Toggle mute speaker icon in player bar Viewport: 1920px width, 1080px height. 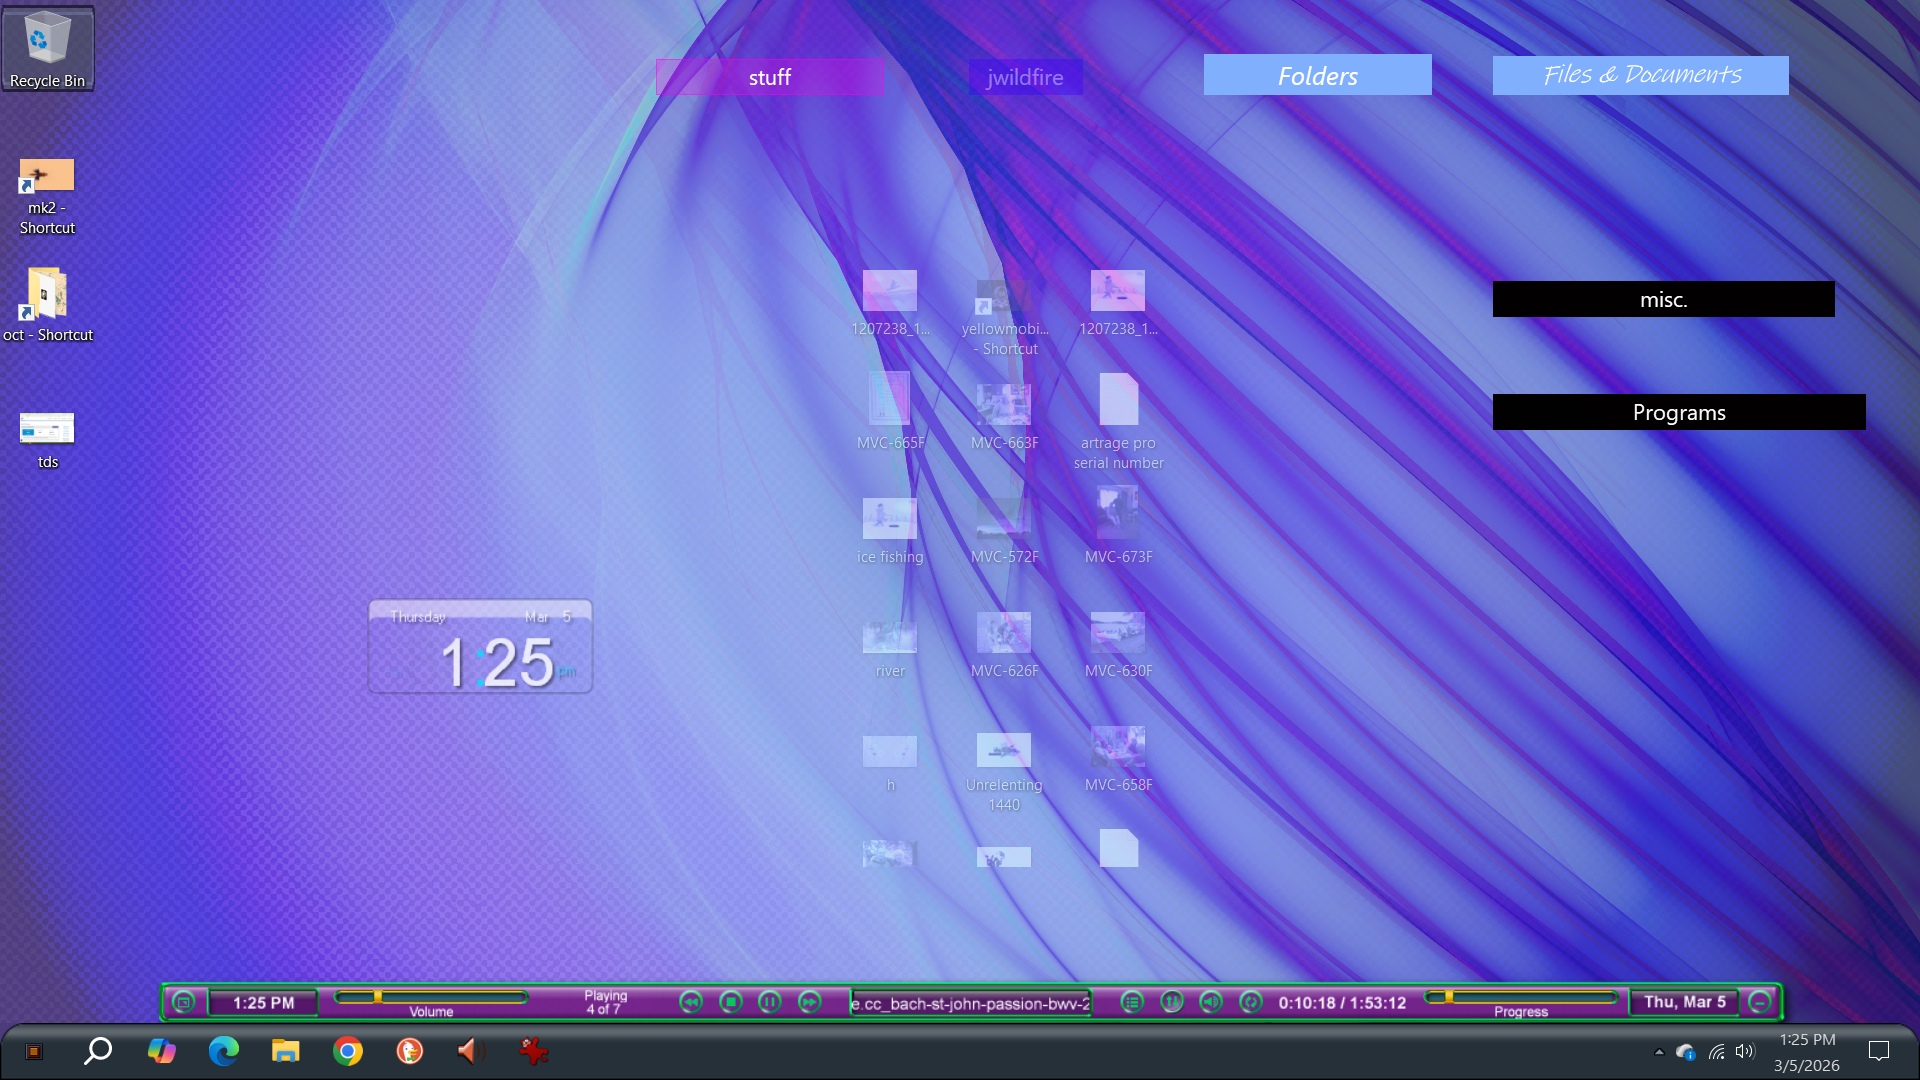1210,1002
